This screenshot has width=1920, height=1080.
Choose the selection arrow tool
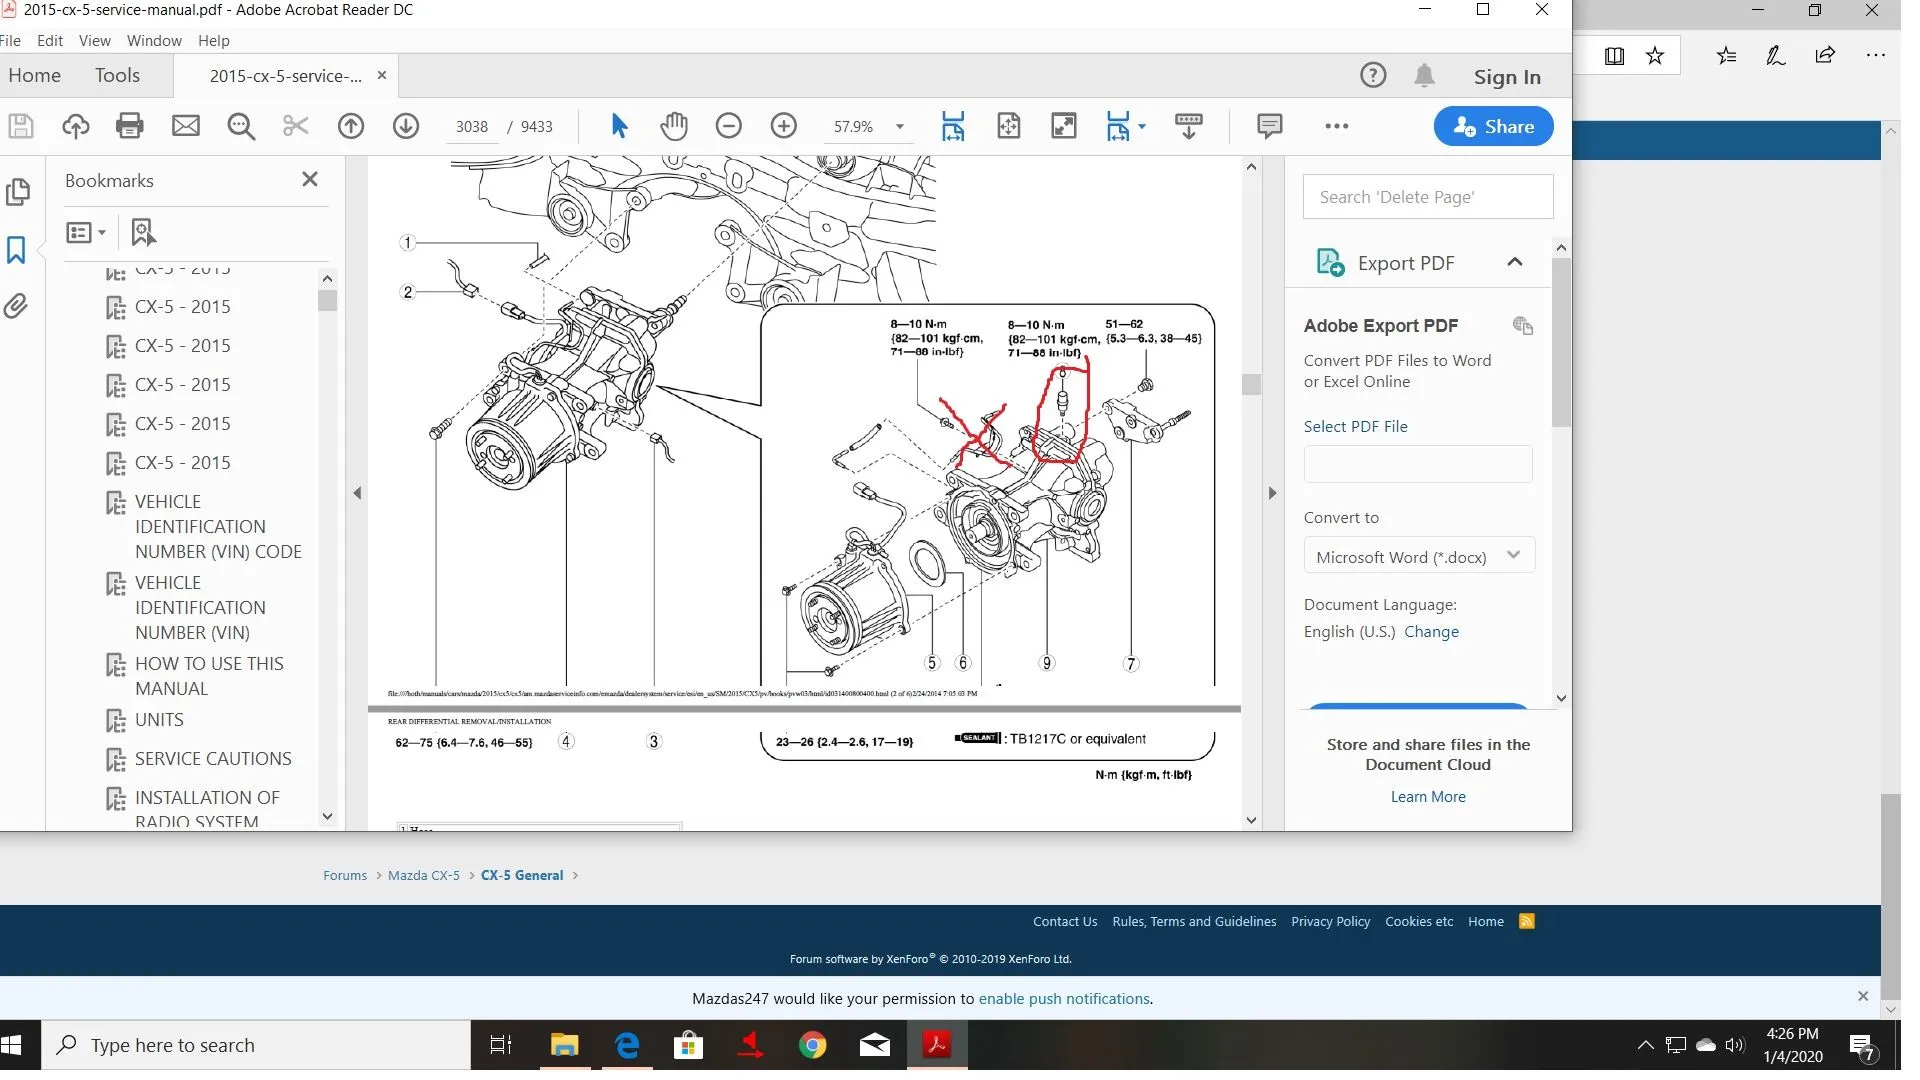[619, 126]
